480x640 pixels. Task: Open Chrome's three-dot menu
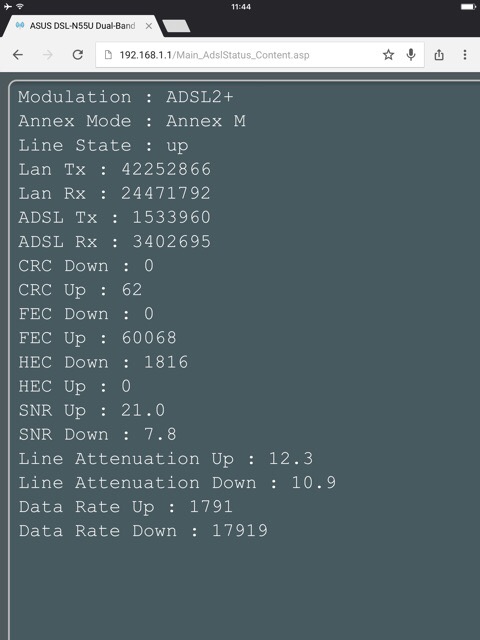click(465, 55)
